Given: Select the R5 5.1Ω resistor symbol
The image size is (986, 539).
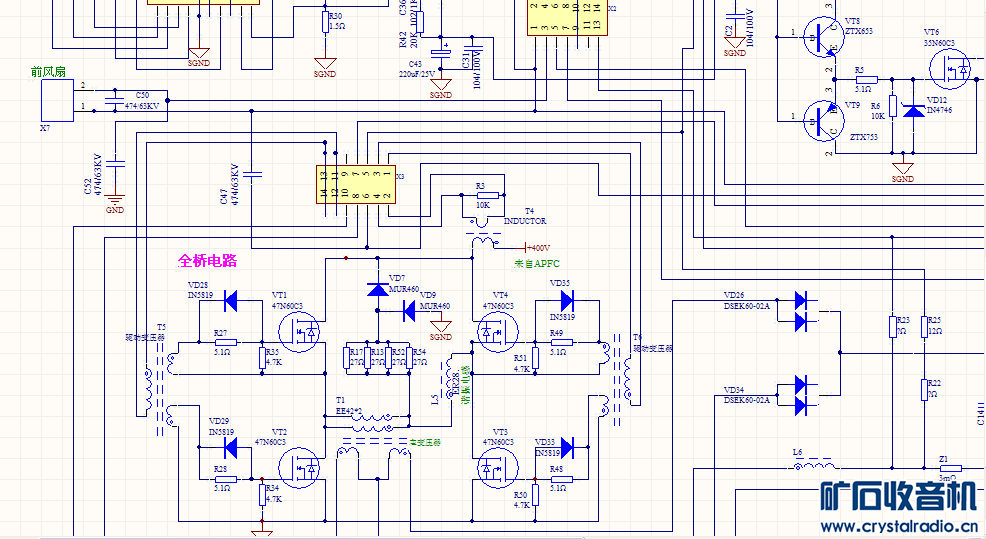Looking at the screenshot, I should [866, 79].
